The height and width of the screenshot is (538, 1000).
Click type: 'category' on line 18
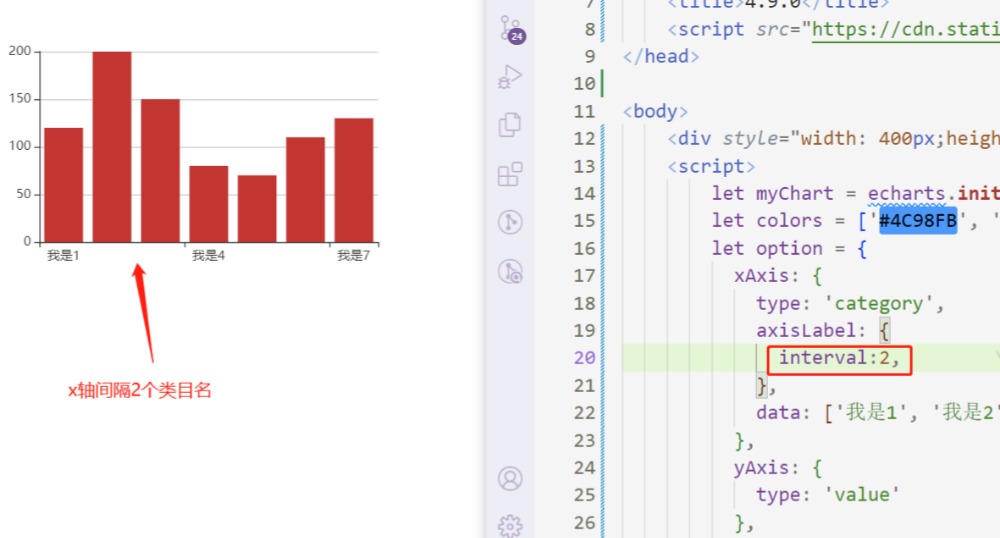coord(849,303)
